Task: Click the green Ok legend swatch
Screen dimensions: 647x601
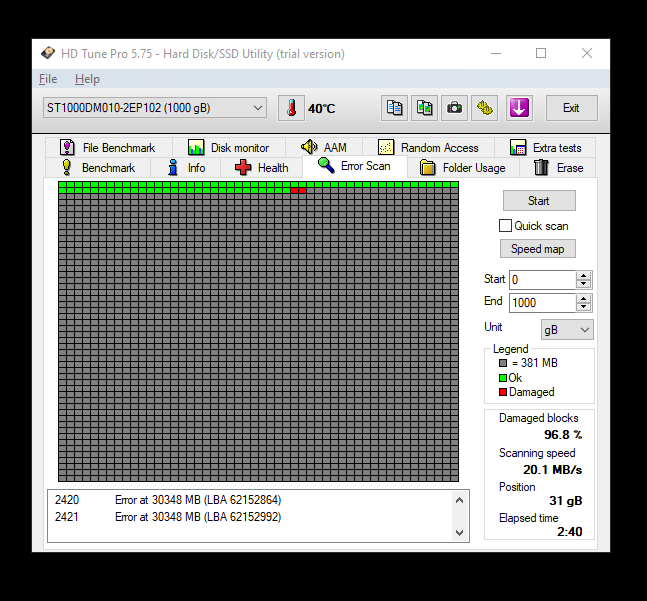Action: [x=503, y=378]
